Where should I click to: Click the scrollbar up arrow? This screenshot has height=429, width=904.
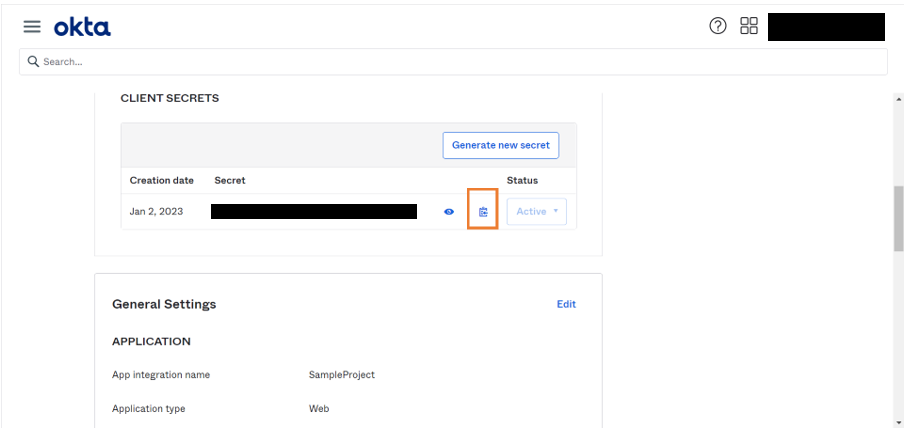coord(897,100)
